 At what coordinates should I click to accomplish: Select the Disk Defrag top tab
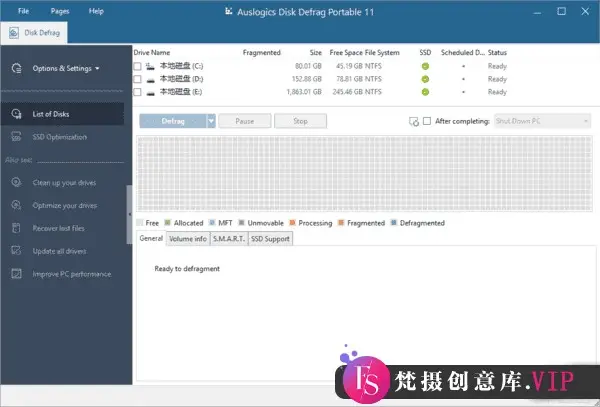tap(34, 33)
